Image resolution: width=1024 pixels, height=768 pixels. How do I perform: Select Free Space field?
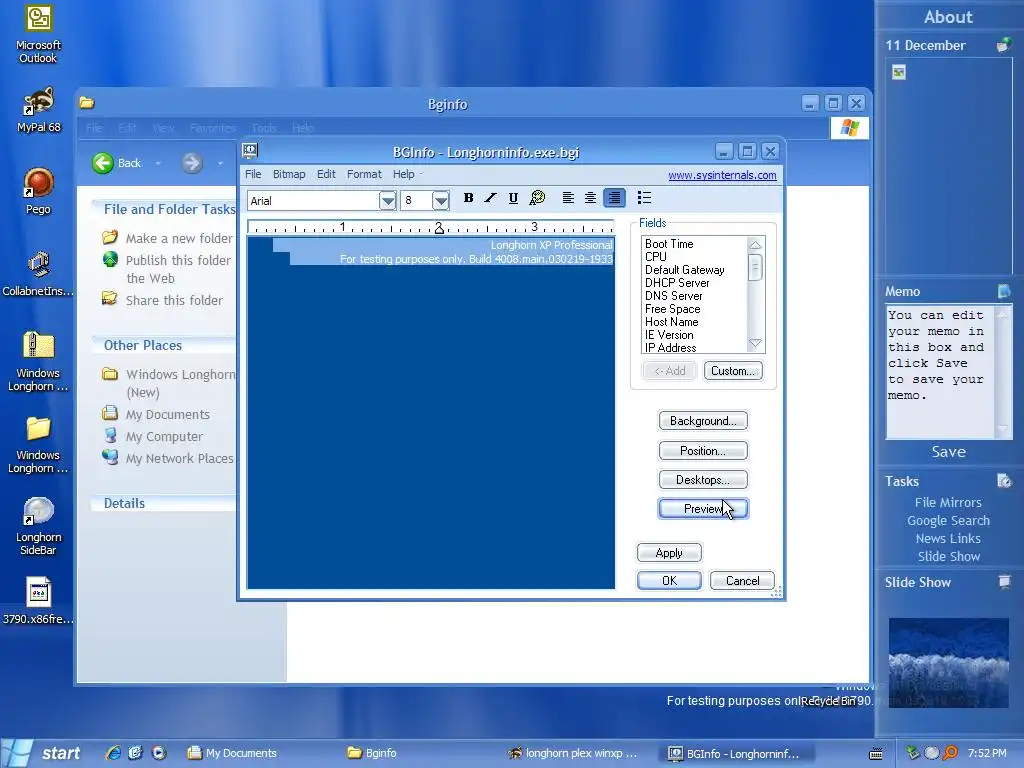point(672,309)
